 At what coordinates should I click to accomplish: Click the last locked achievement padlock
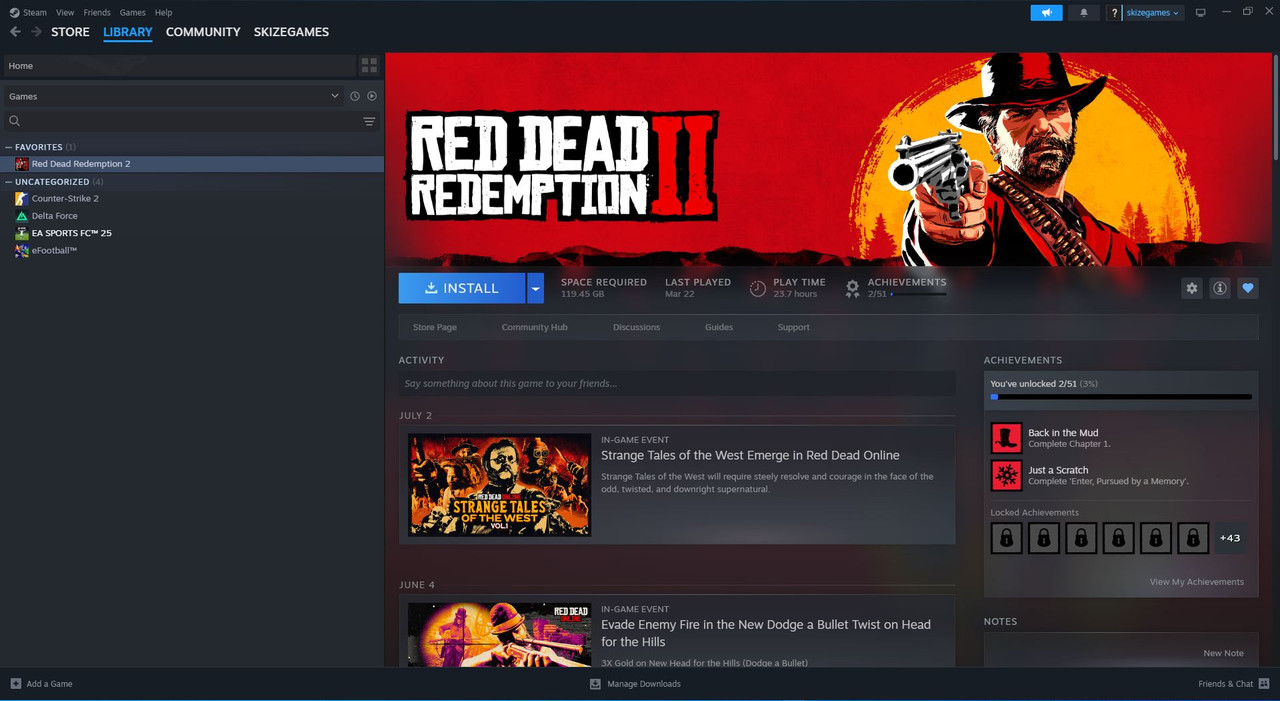point(1193,538)
